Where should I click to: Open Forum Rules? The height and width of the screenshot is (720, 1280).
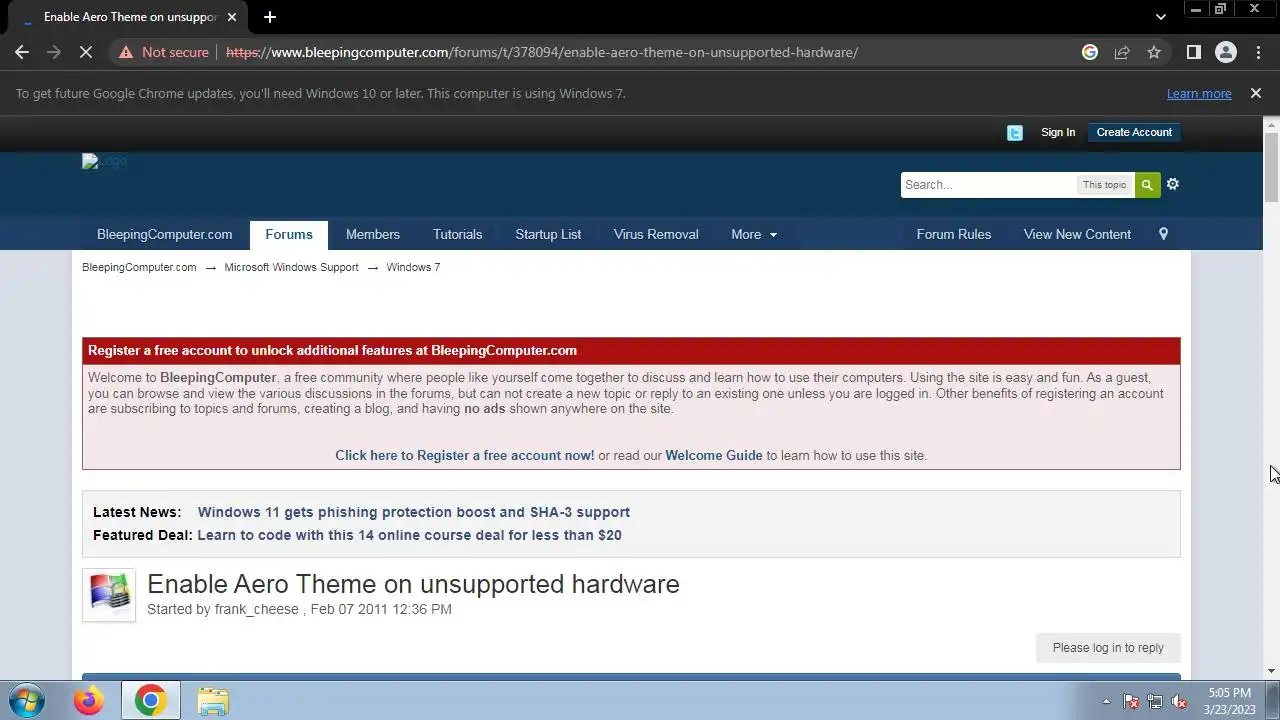[x=954, y=234]
